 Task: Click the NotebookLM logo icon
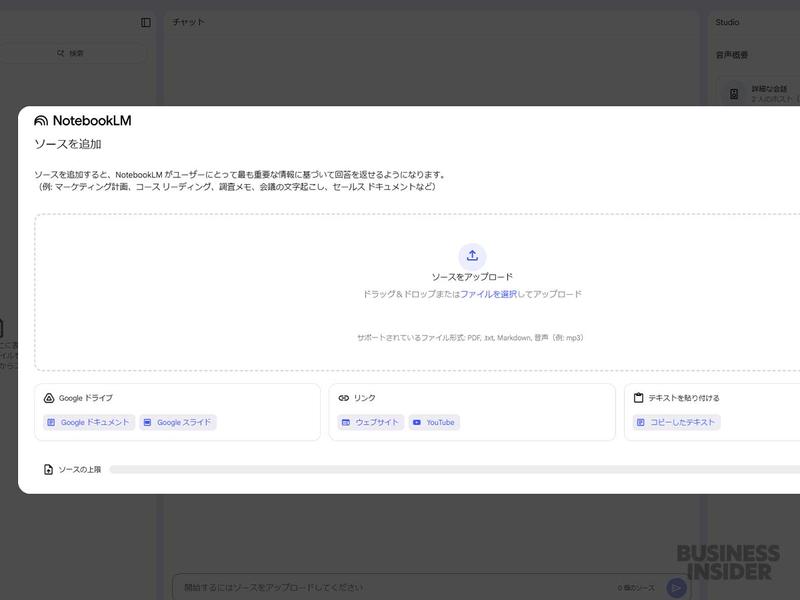(x=41, y=120)
